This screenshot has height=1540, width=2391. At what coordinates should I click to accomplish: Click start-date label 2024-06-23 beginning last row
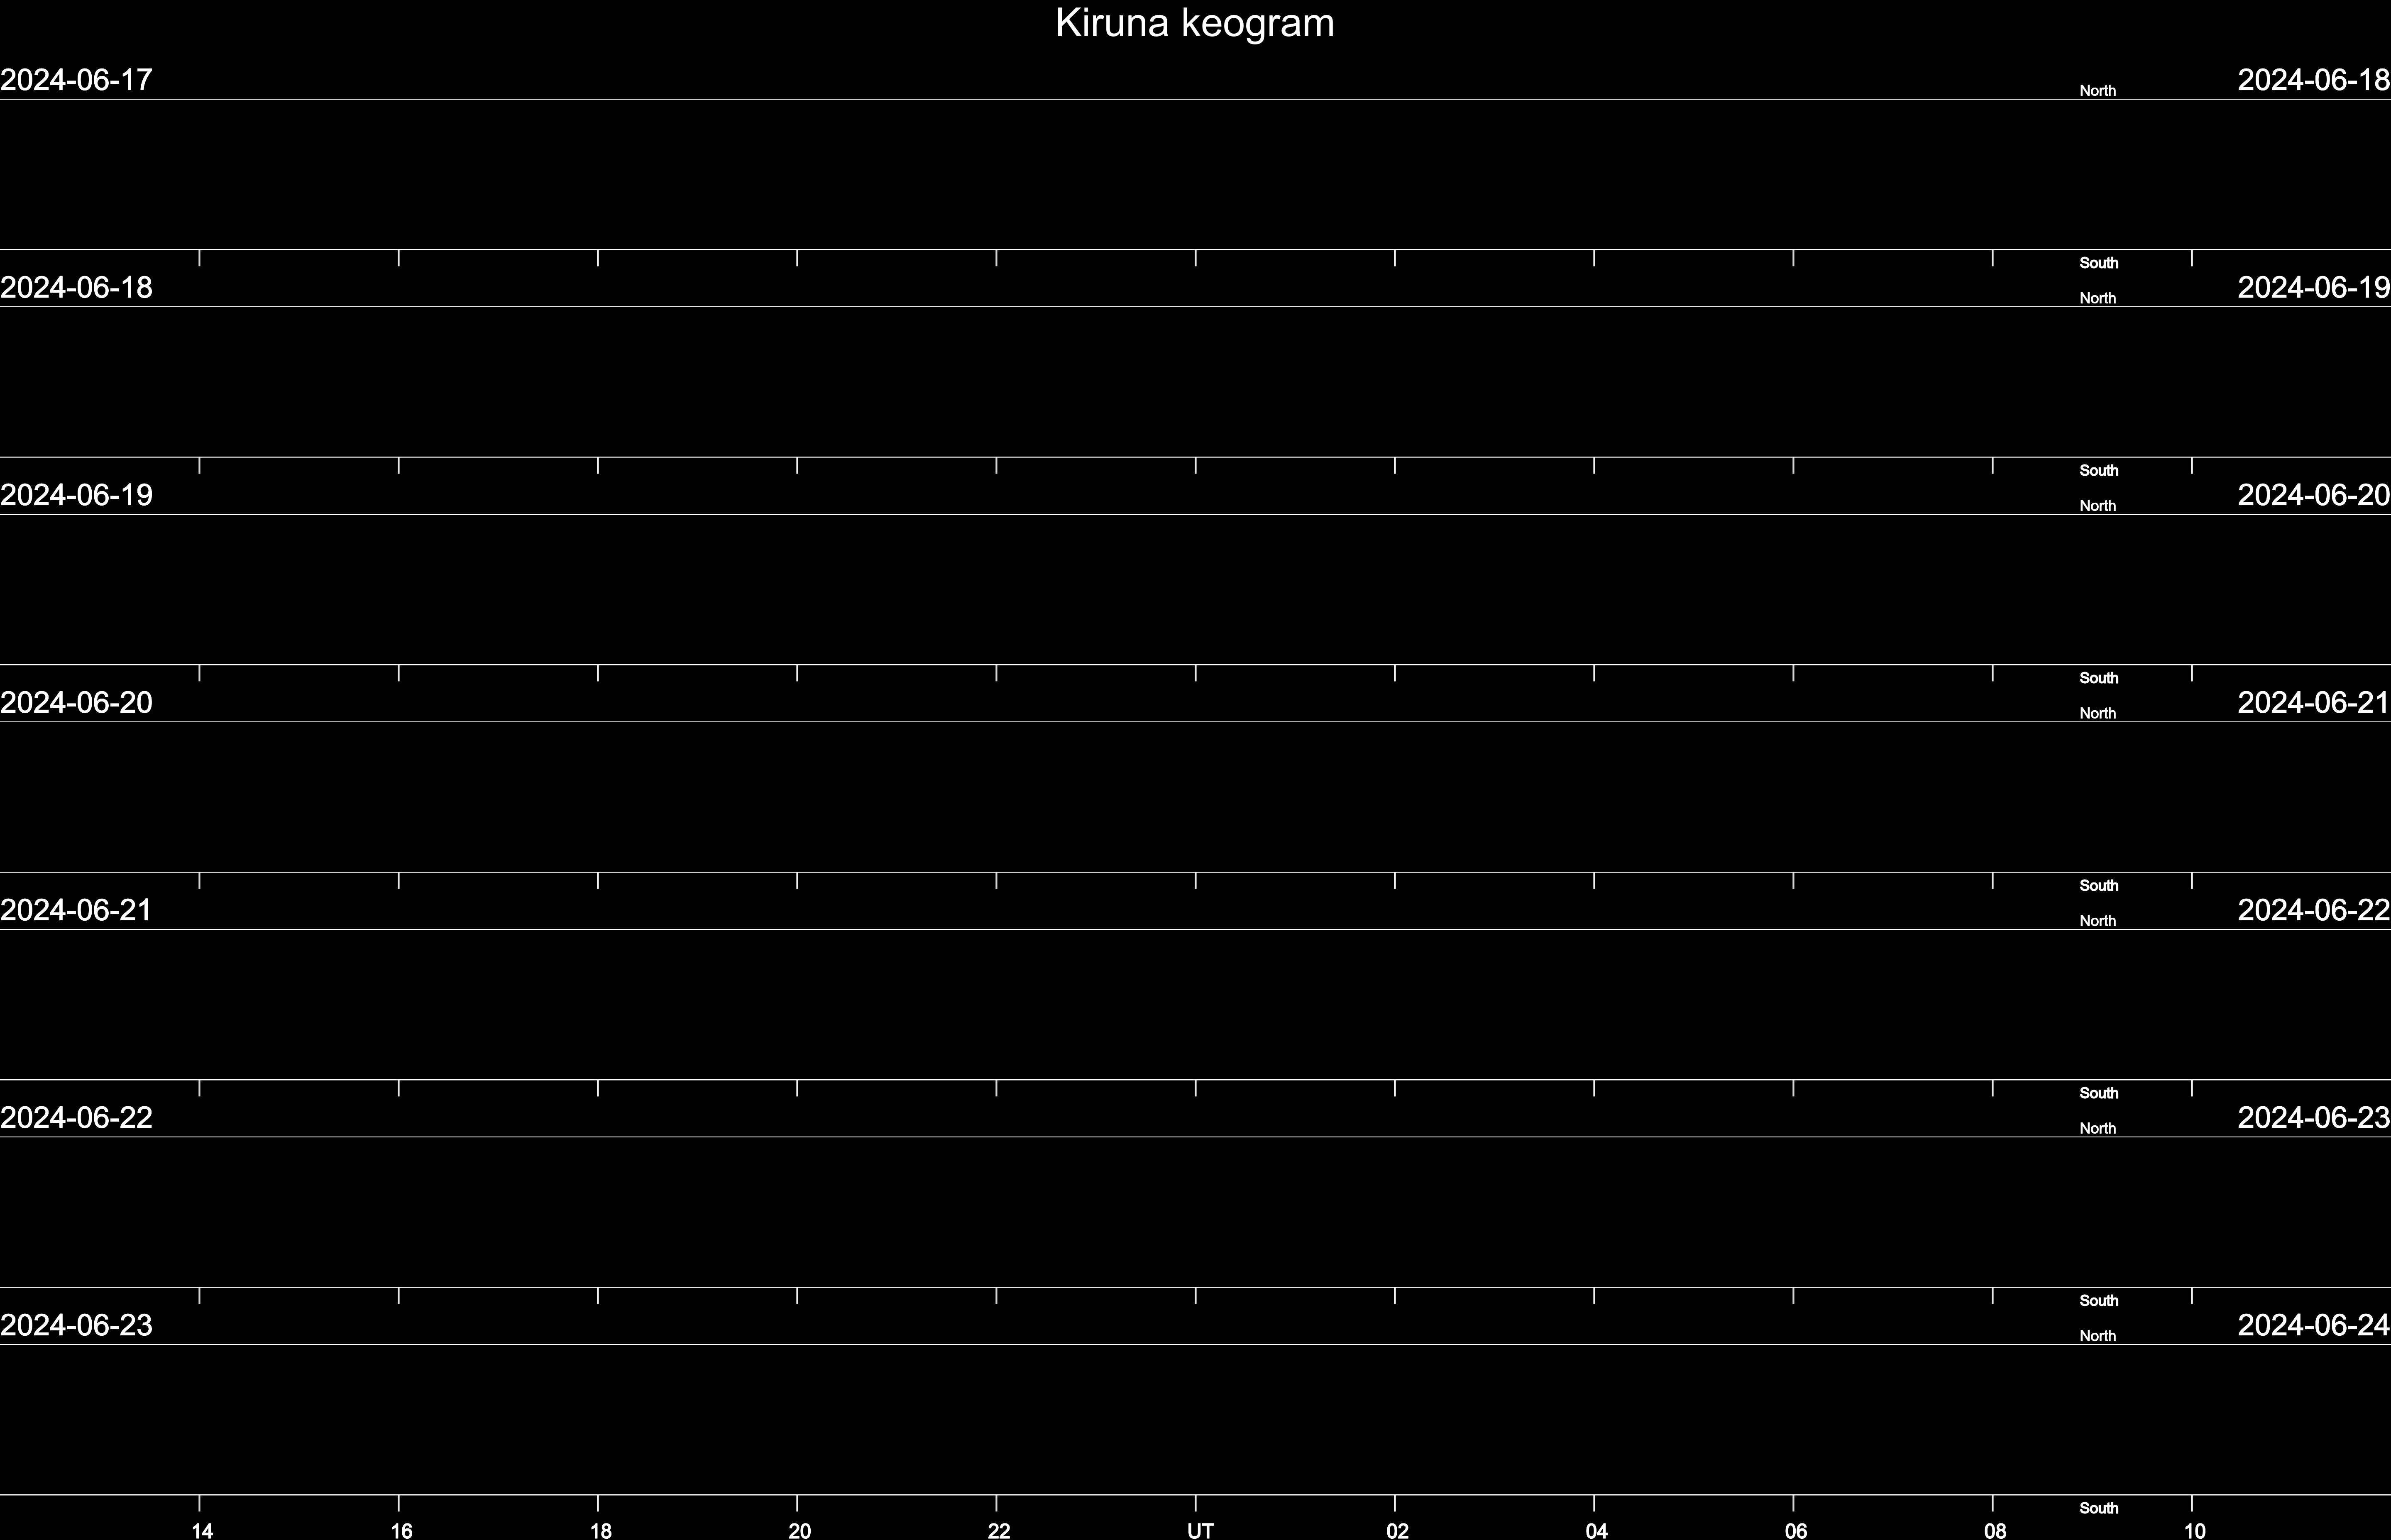(76, 1325)
